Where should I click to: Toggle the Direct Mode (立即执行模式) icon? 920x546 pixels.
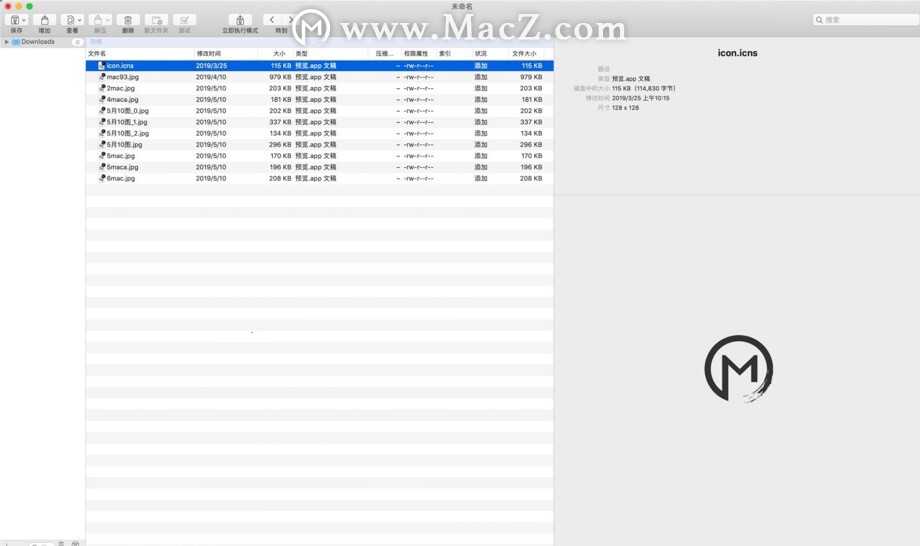pyautogui.click(x=240, y=20)
